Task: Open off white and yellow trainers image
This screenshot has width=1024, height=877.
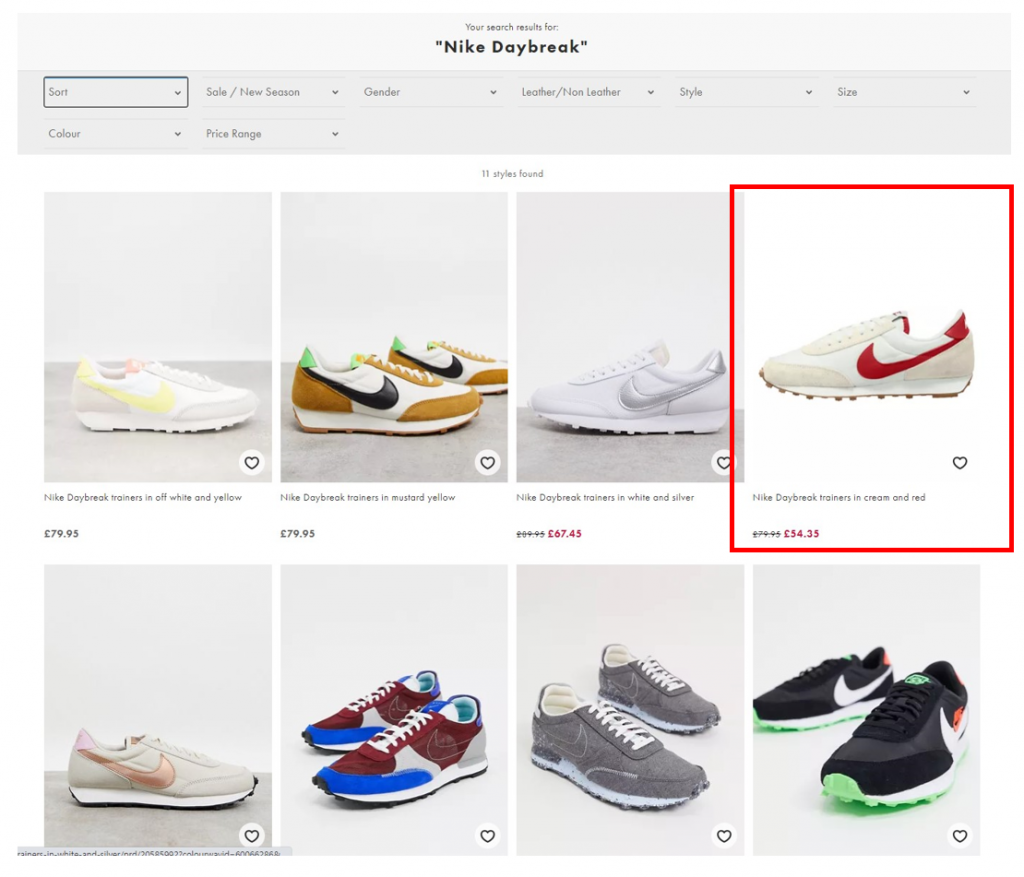Action: pos(158,337)
